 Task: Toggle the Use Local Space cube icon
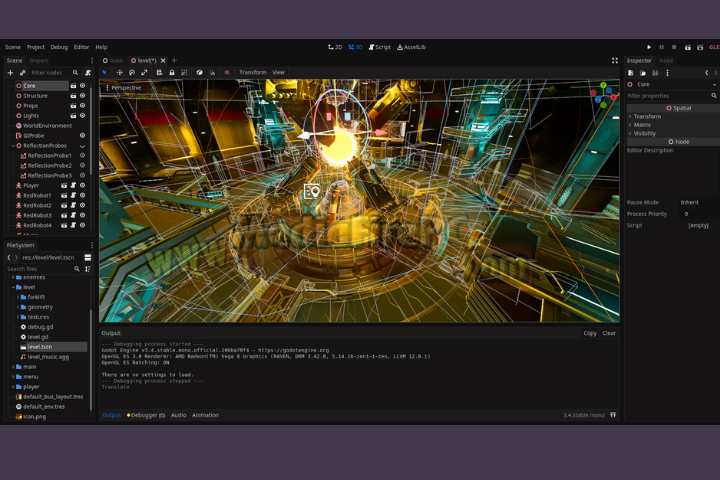[x=199, y=73]
